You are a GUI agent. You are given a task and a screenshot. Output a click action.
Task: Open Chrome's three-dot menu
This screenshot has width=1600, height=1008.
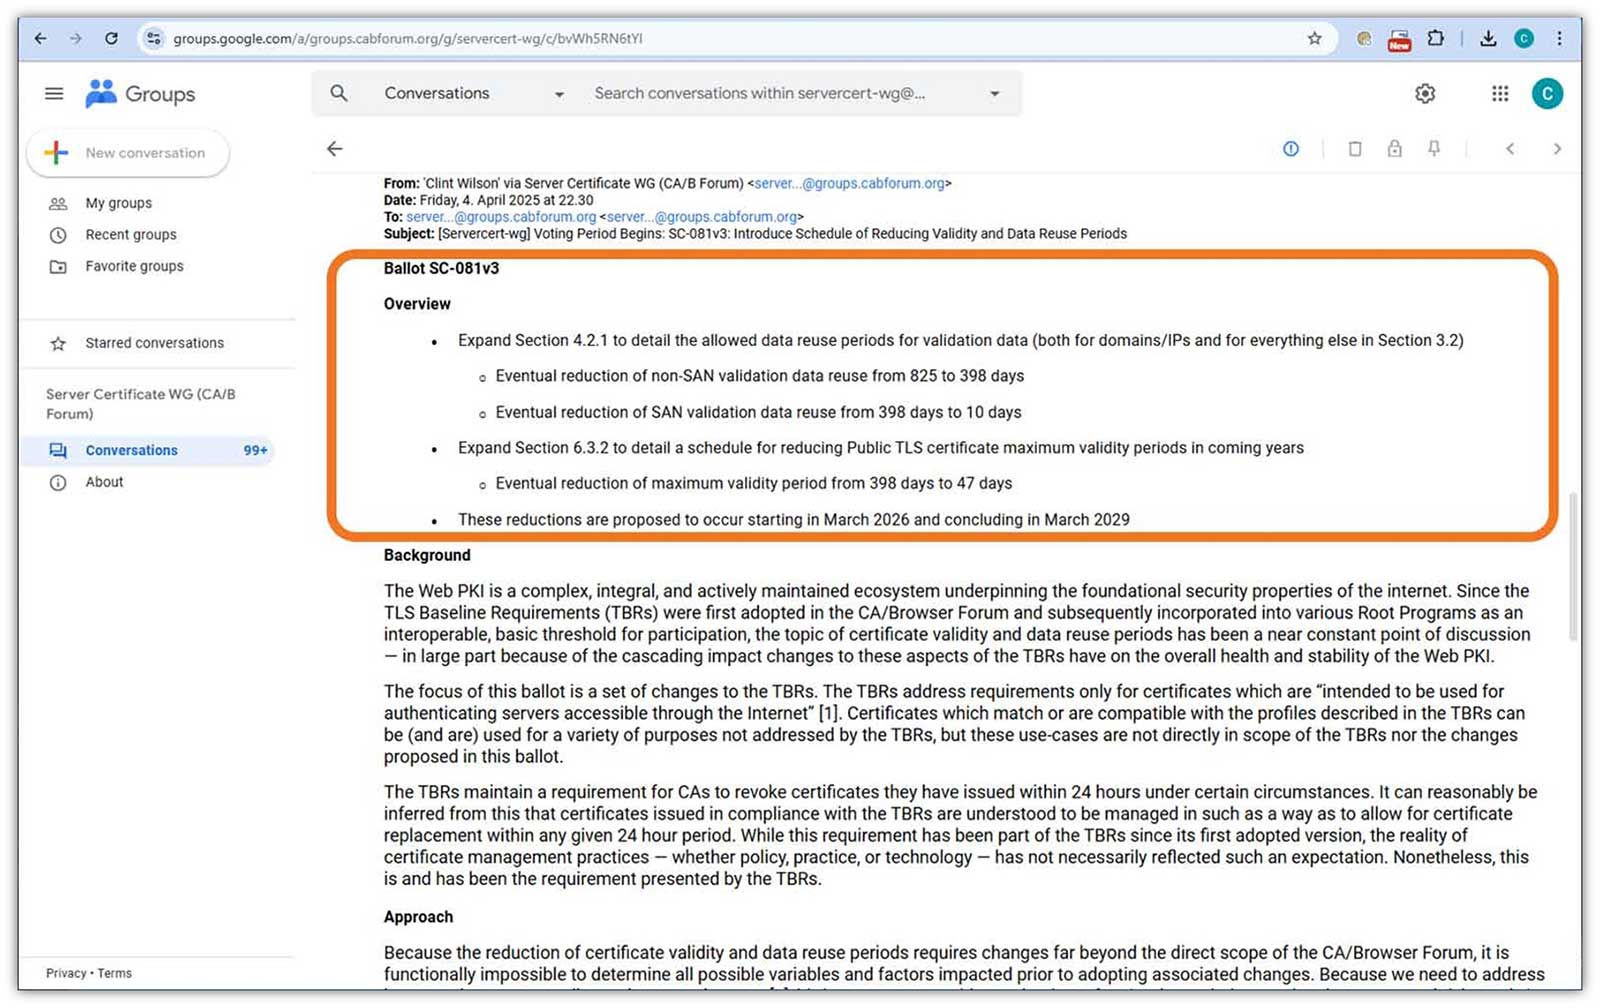point(1558,38)
